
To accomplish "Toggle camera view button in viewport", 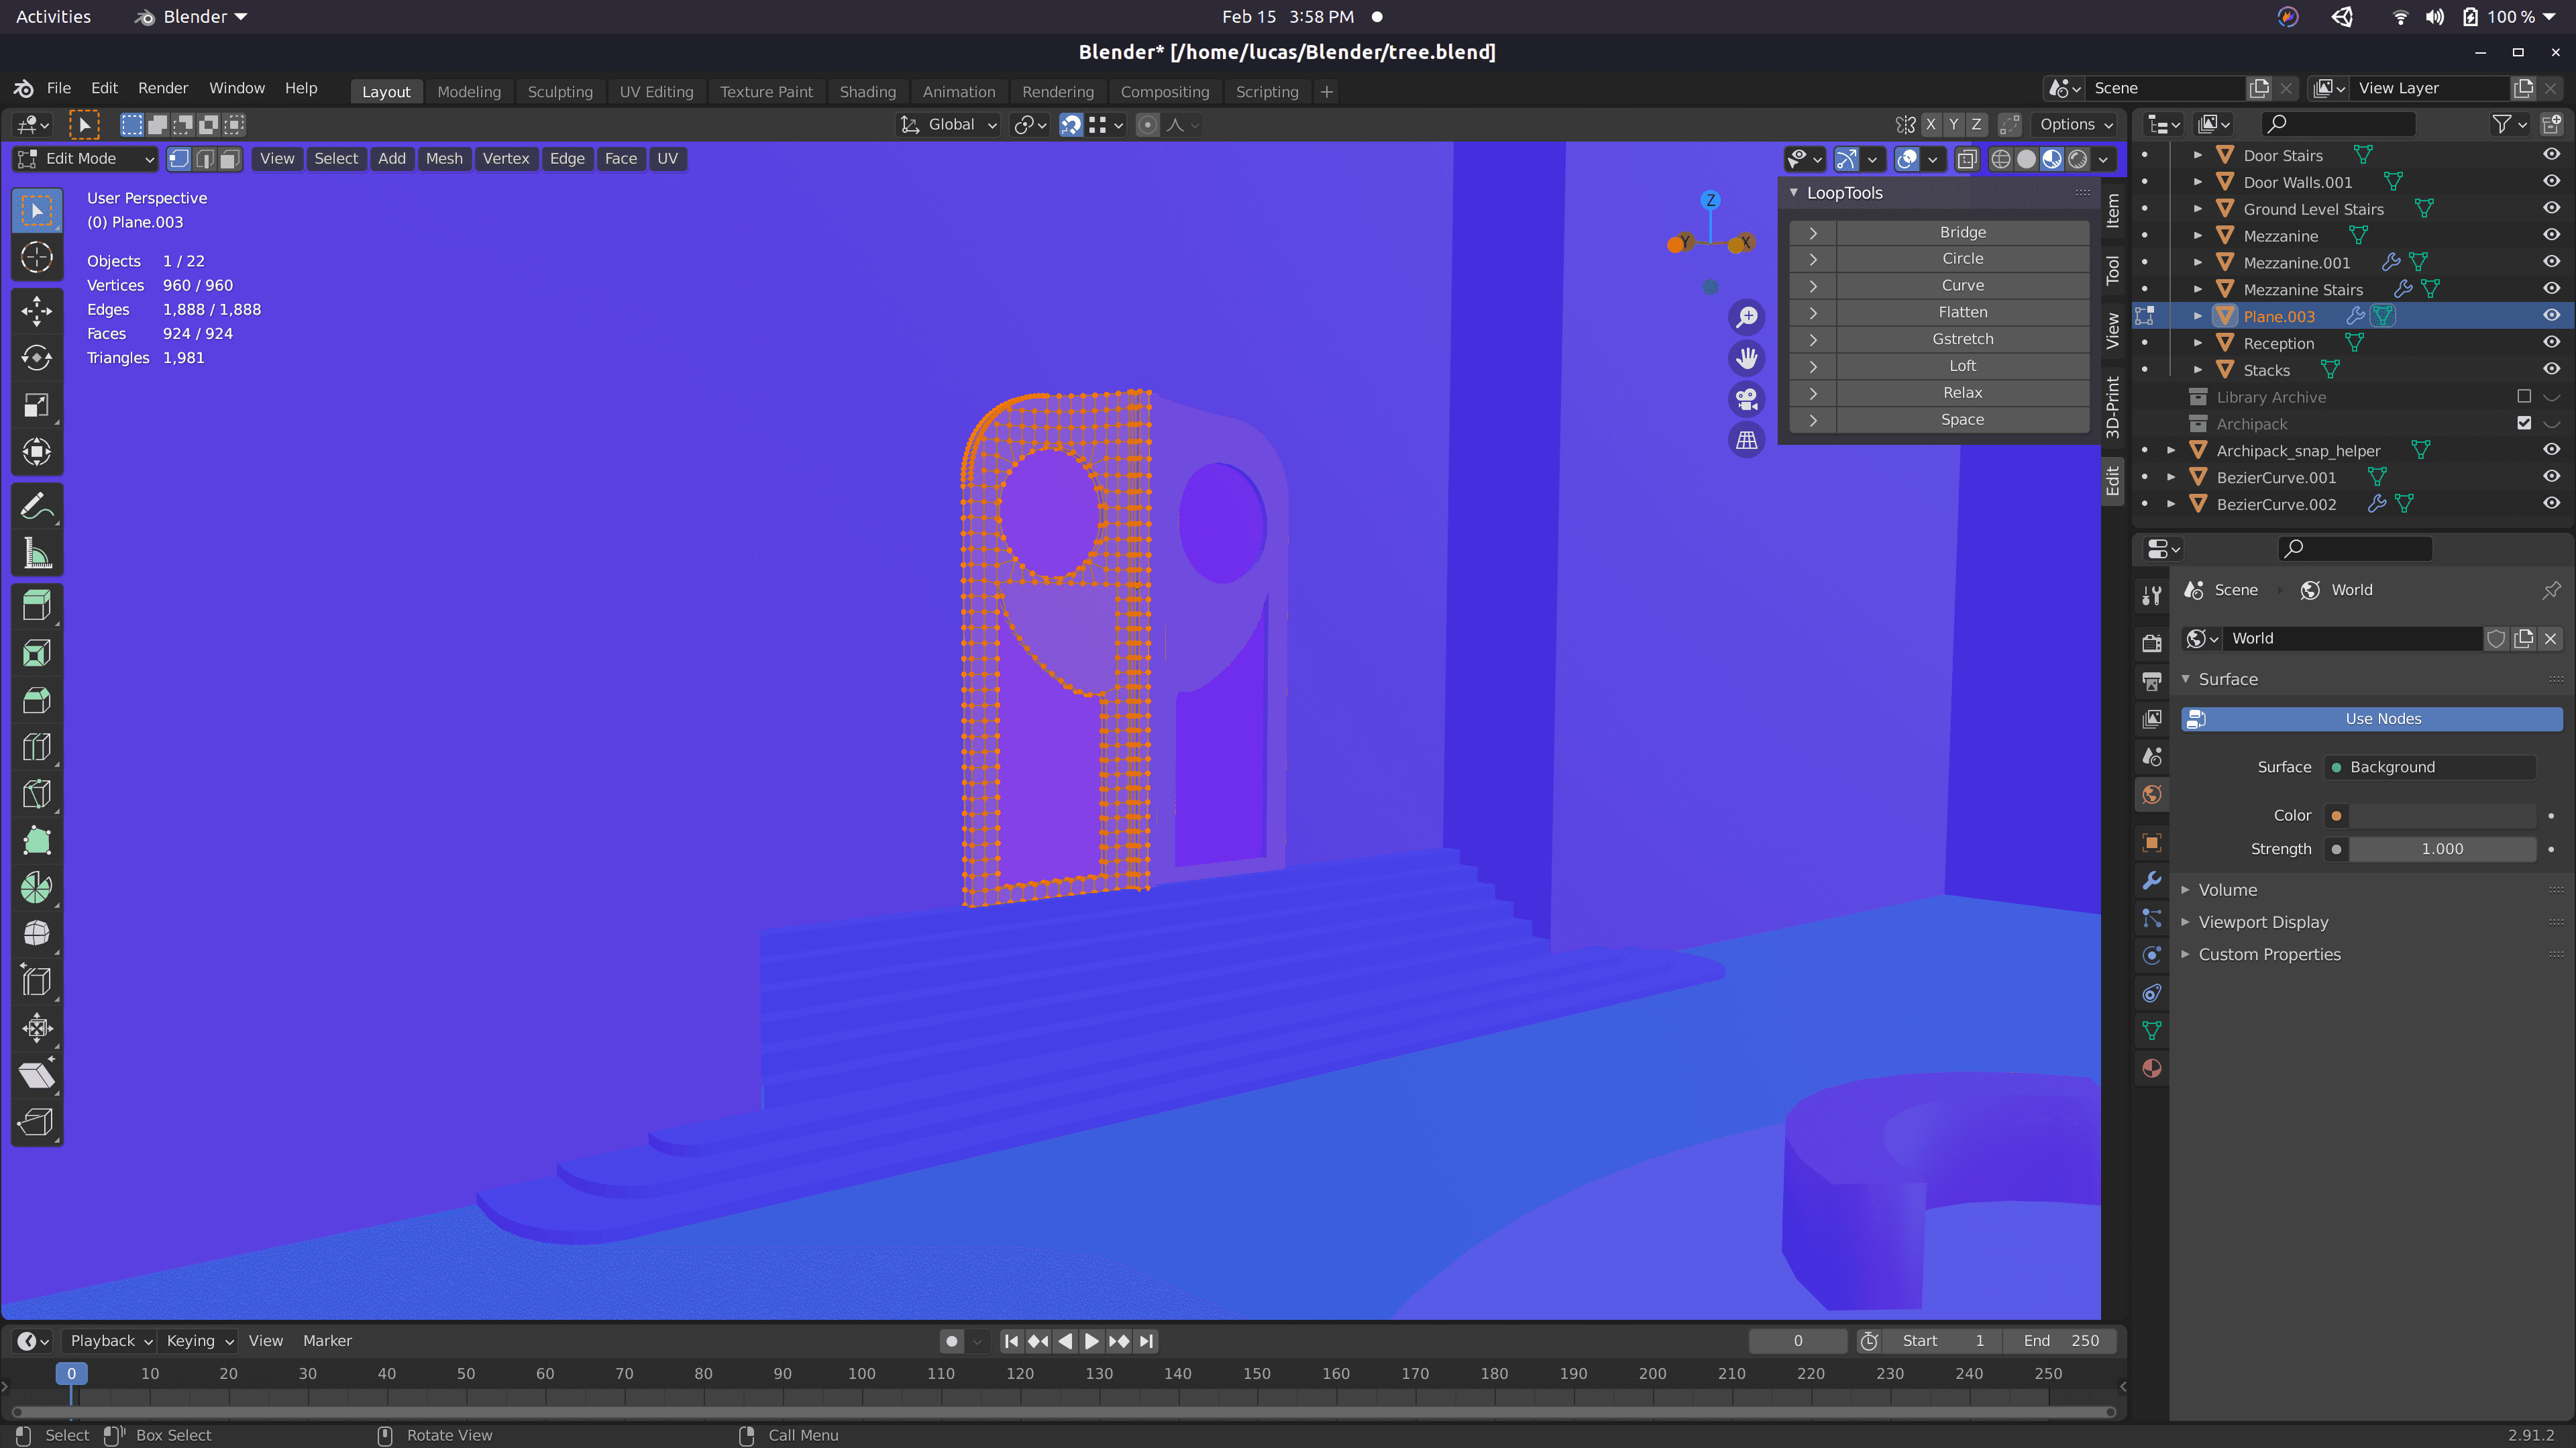I will [x=1746, y=399].
